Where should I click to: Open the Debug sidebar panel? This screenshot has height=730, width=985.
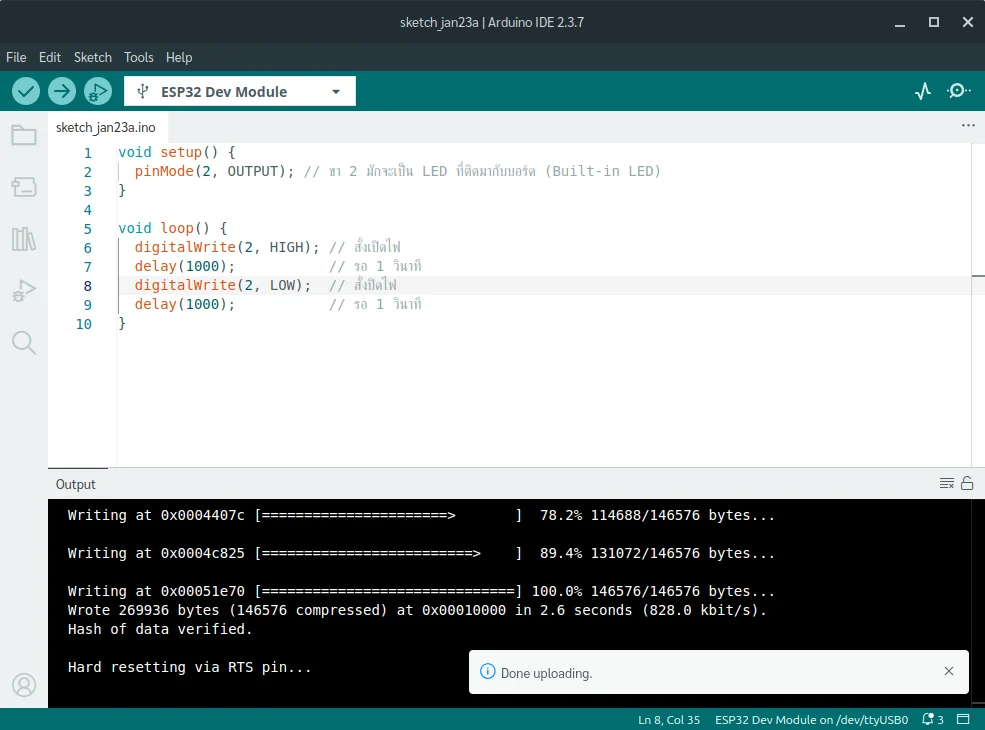[24, 291]
